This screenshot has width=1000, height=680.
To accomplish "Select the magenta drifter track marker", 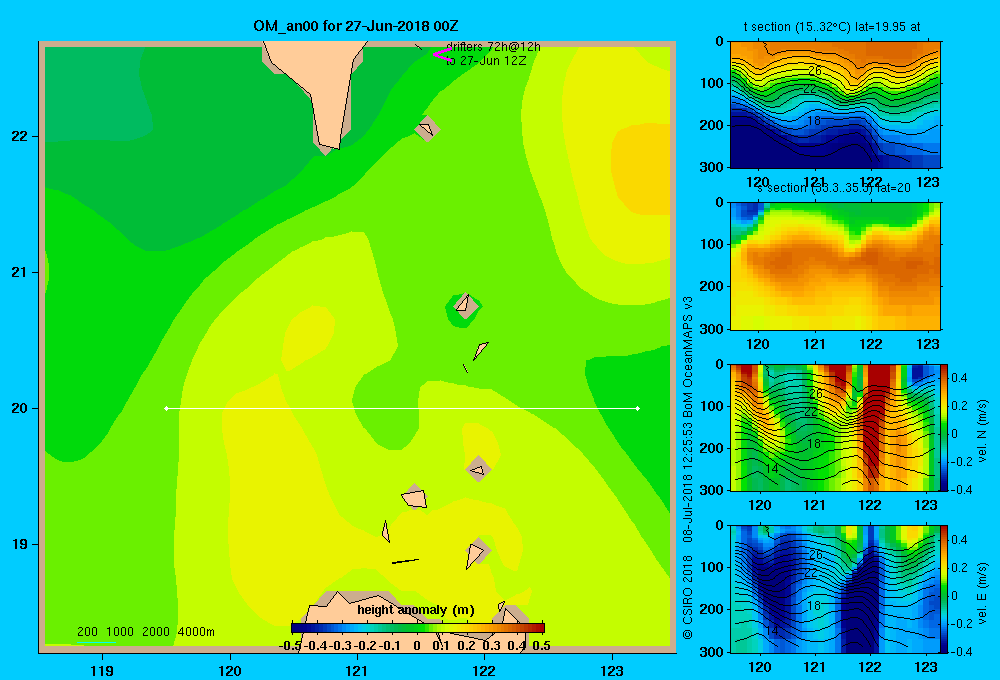I will tap(442, 54).
